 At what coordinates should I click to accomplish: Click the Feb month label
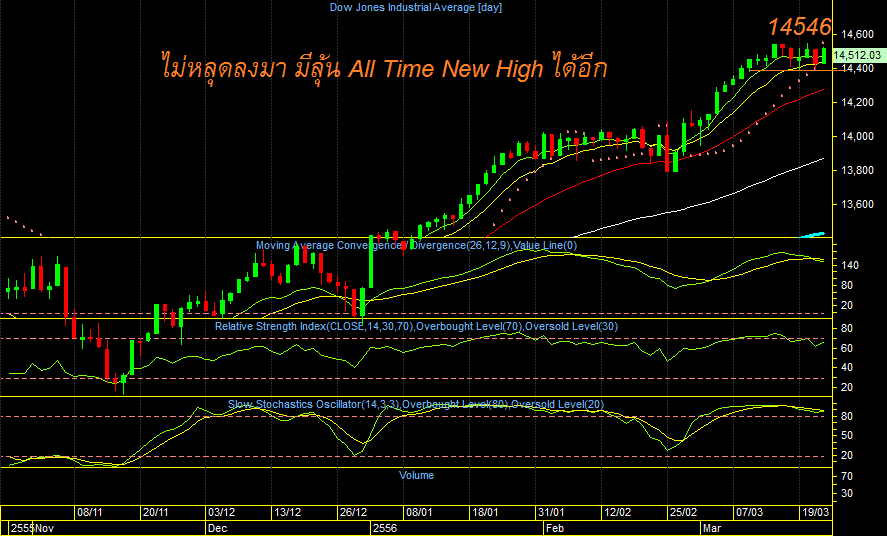tap(555, 529)
